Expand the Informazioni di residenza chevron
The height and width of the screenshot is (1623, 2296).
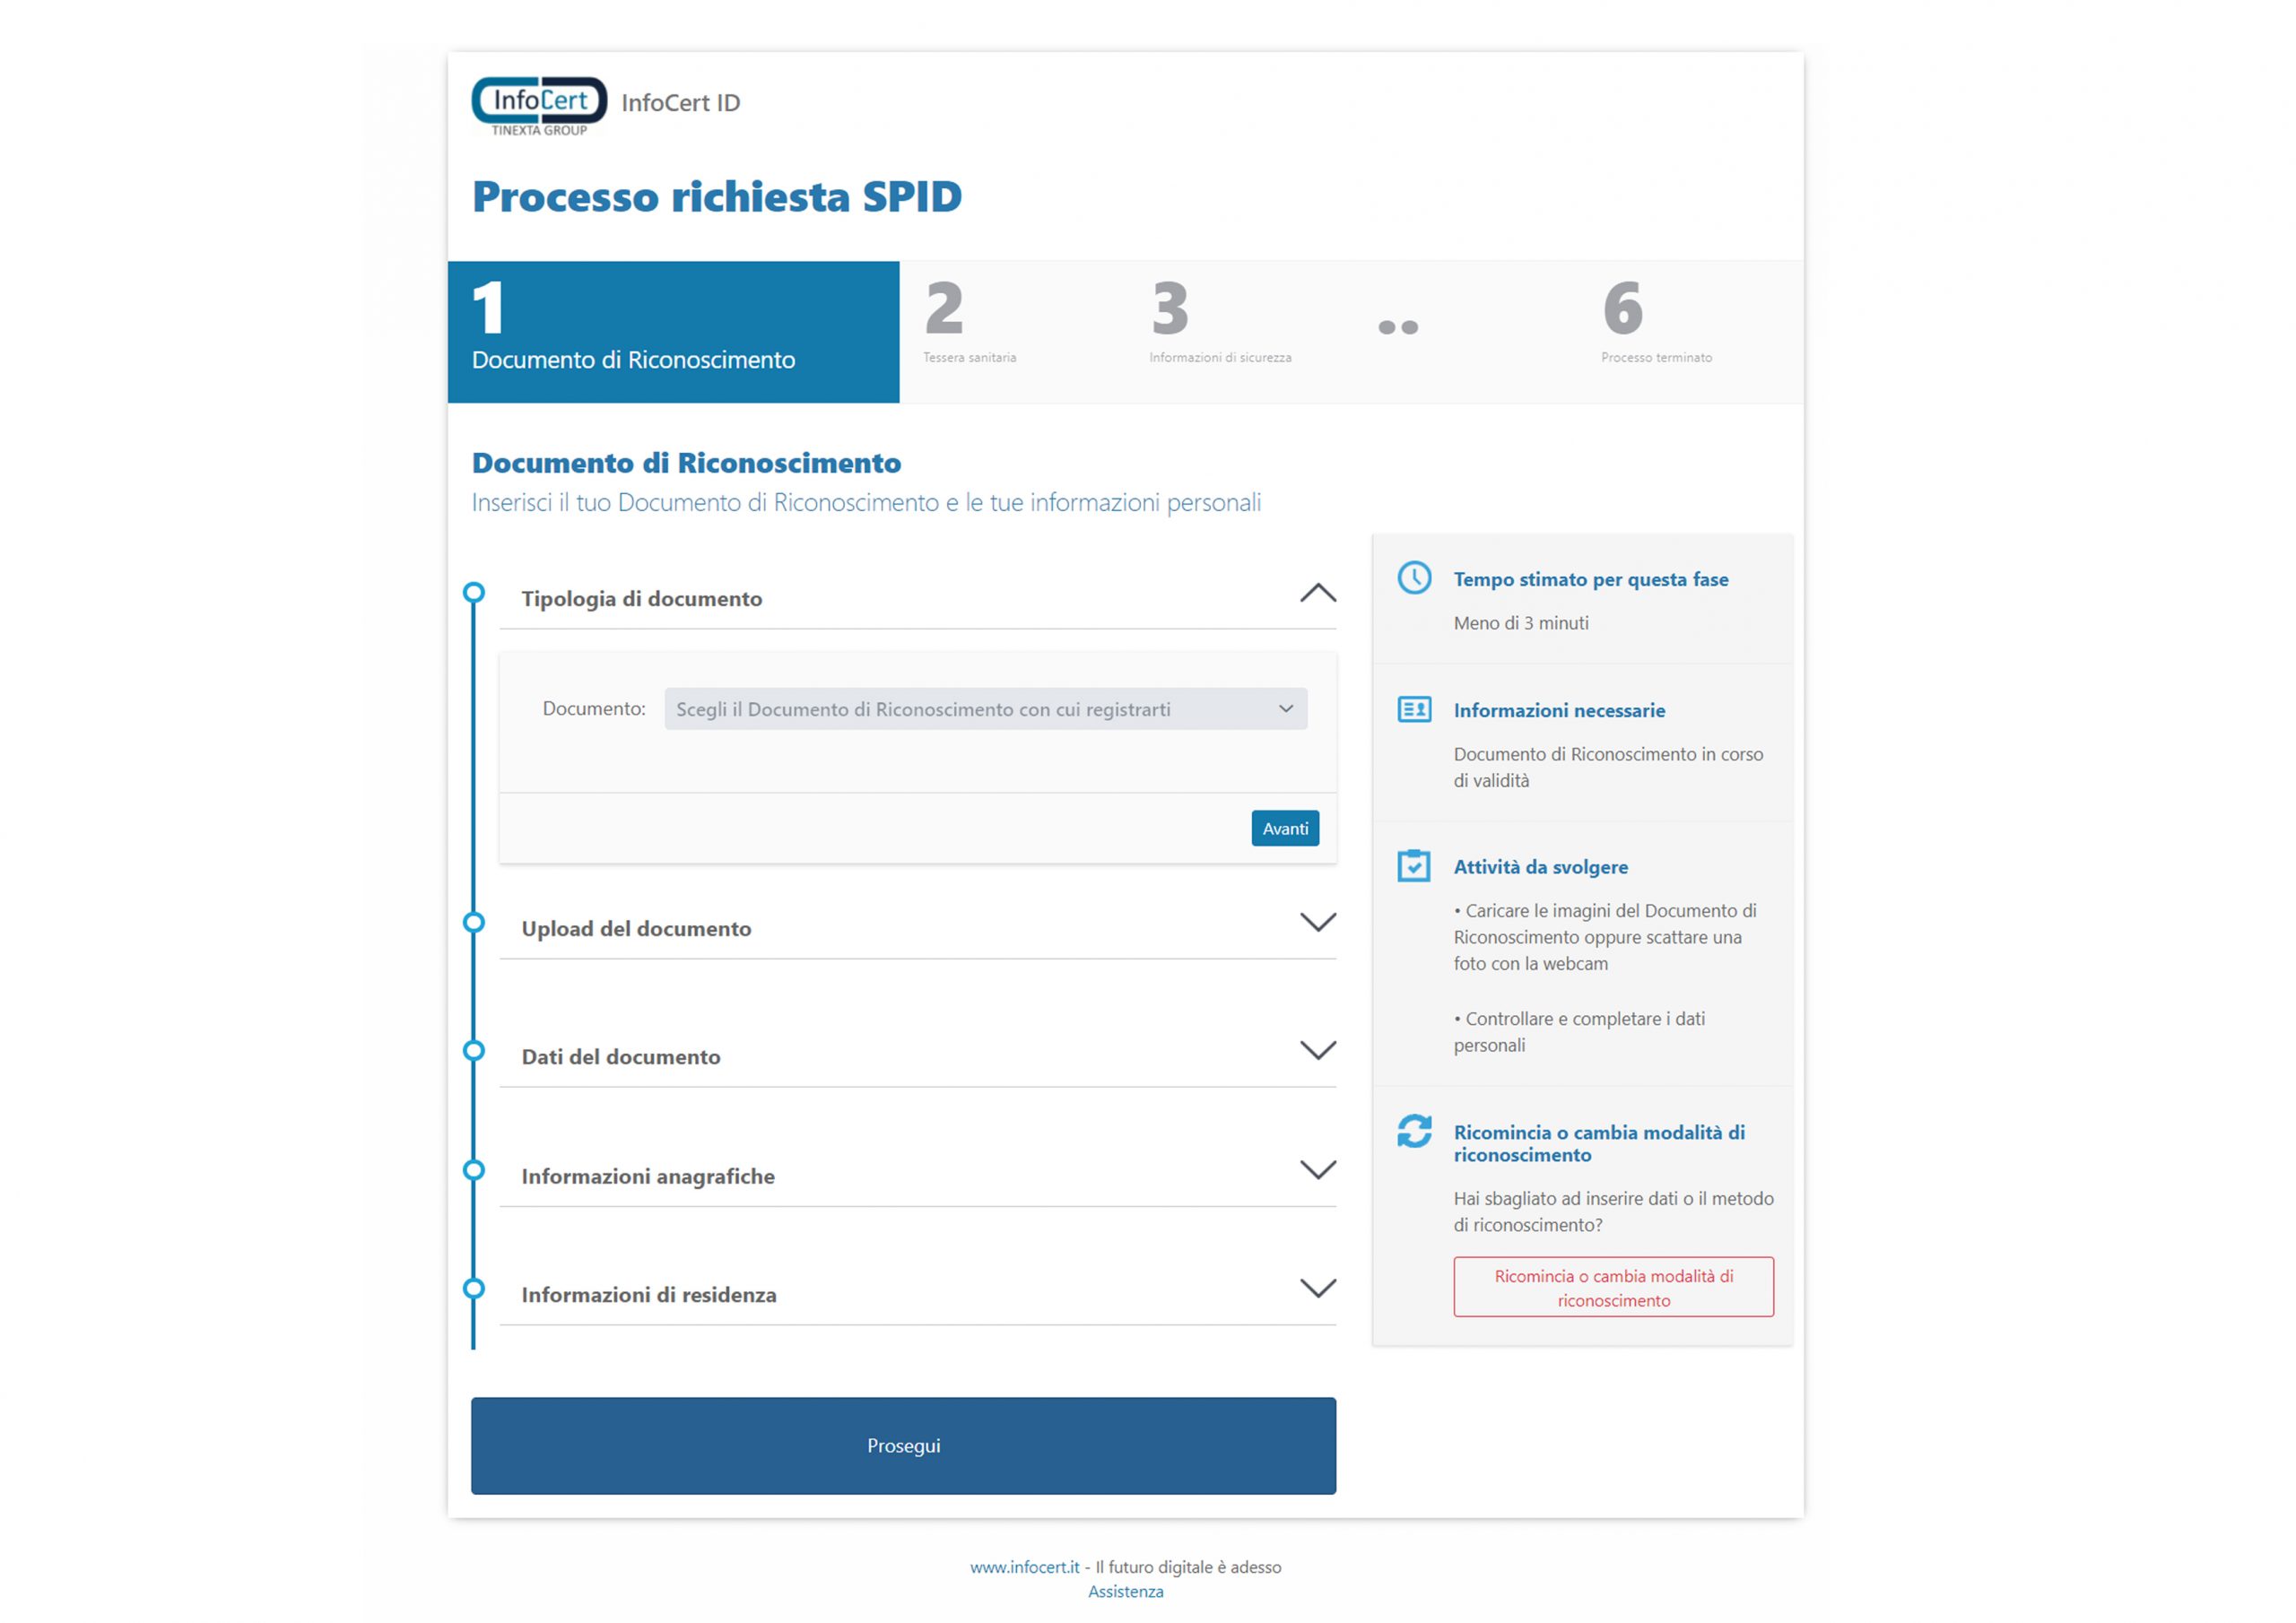click(1317, 1288)
